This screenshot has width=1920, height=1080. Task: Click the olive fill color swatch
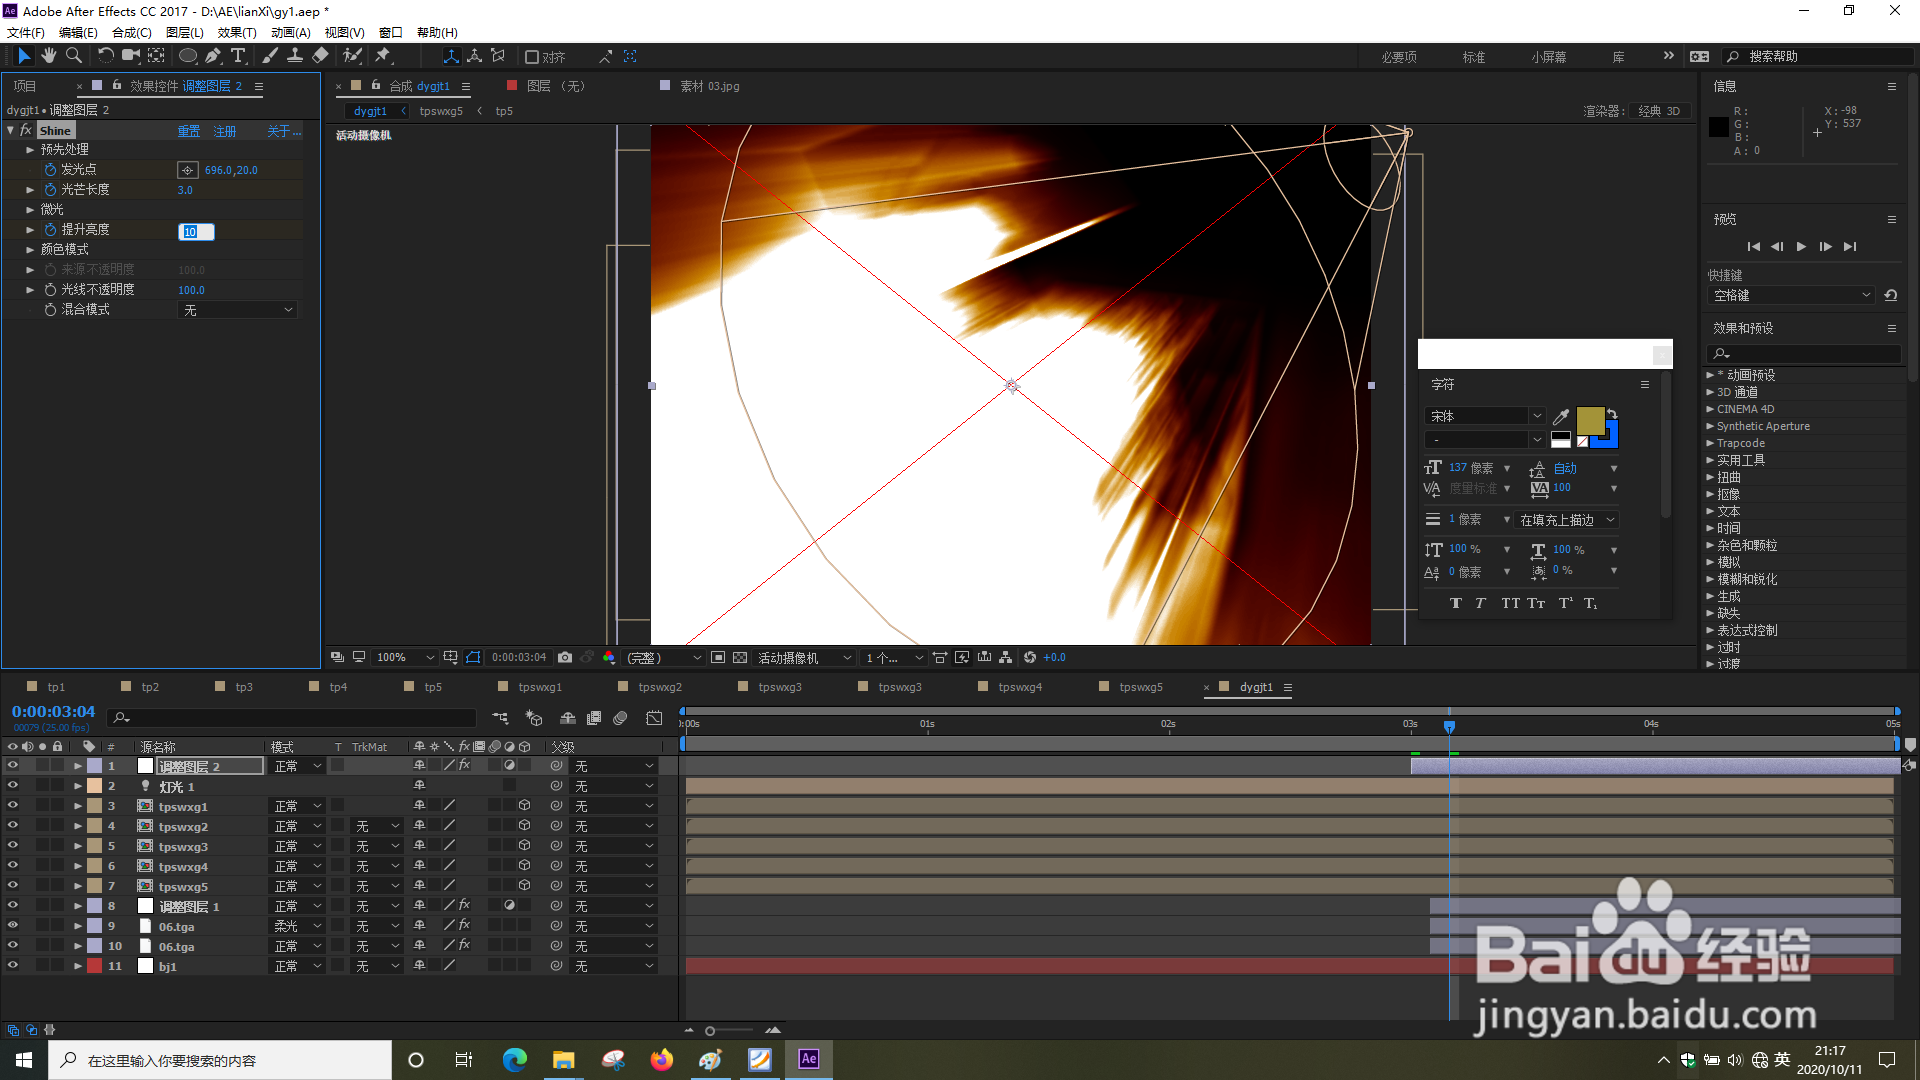click(x=1589, y=420)
